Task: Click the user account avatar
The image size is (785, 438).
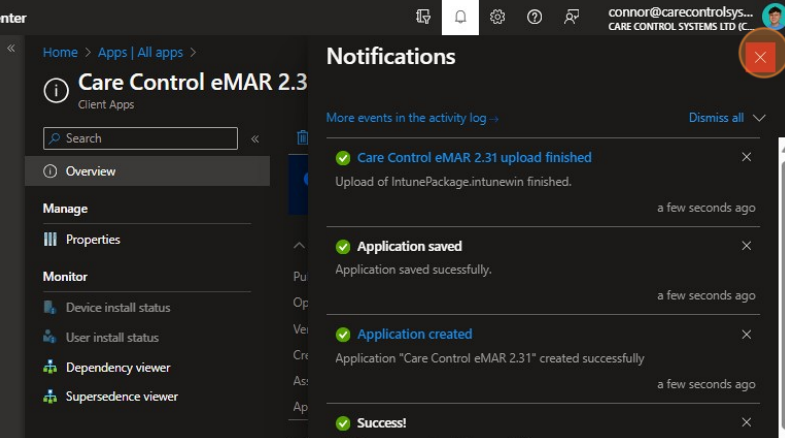Action: pyautogui.click(x=772, y=17)
